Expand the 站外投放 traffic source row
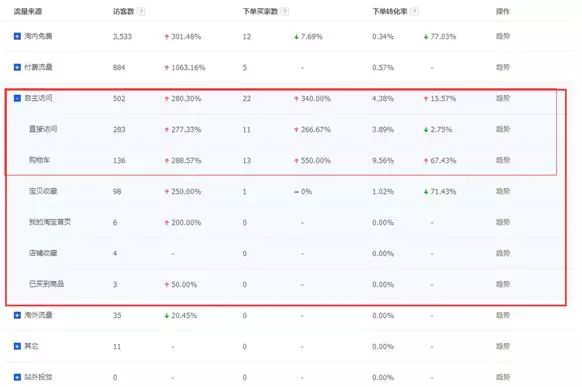The width and height of the screenshot is (582, 387). point(17,377)
